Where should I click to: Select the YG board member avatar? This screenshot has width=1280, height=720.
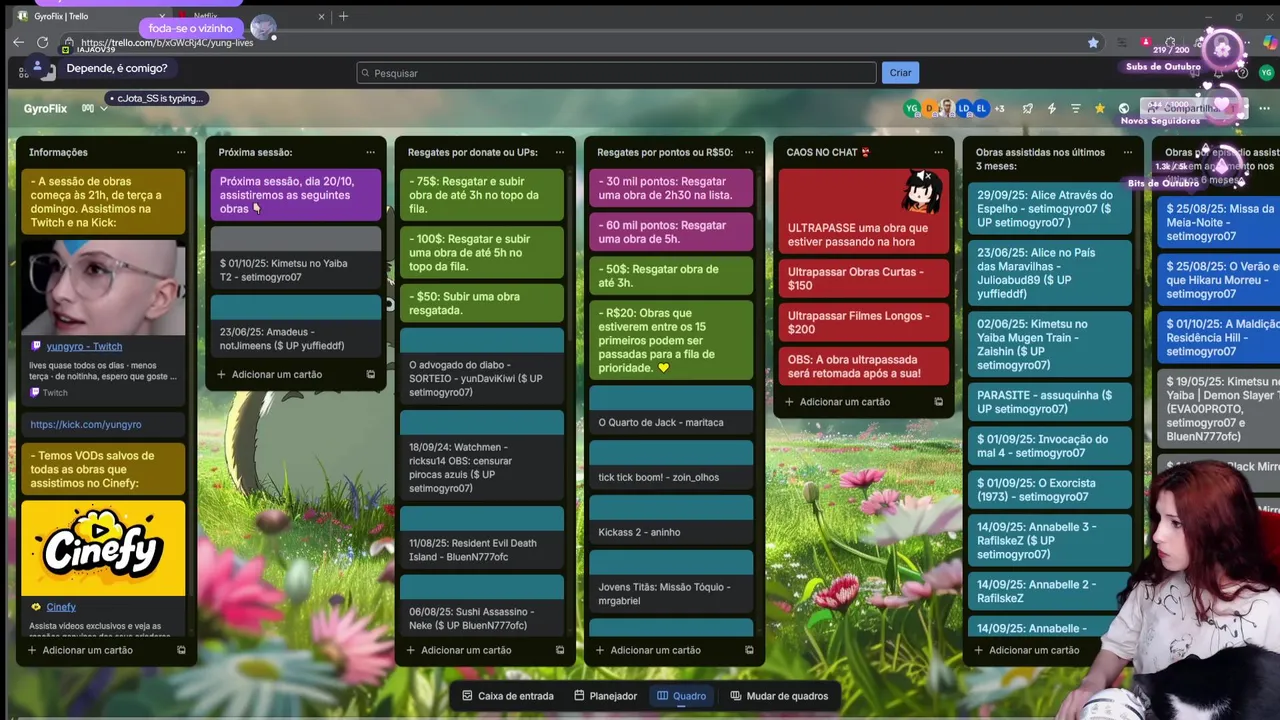pyautogui.click(x=911, y=108)
